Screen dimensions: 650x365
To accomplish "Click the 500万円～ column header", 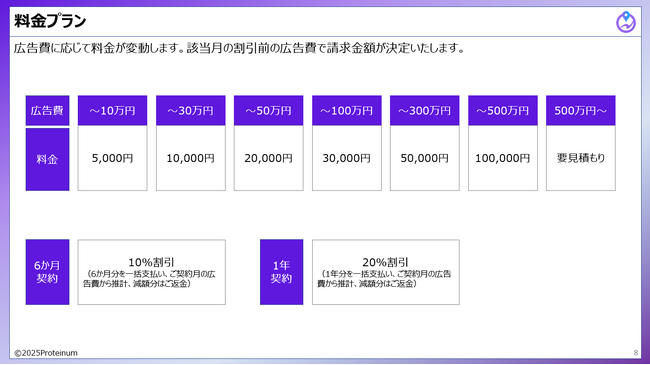I will click(x=581, y=111).
